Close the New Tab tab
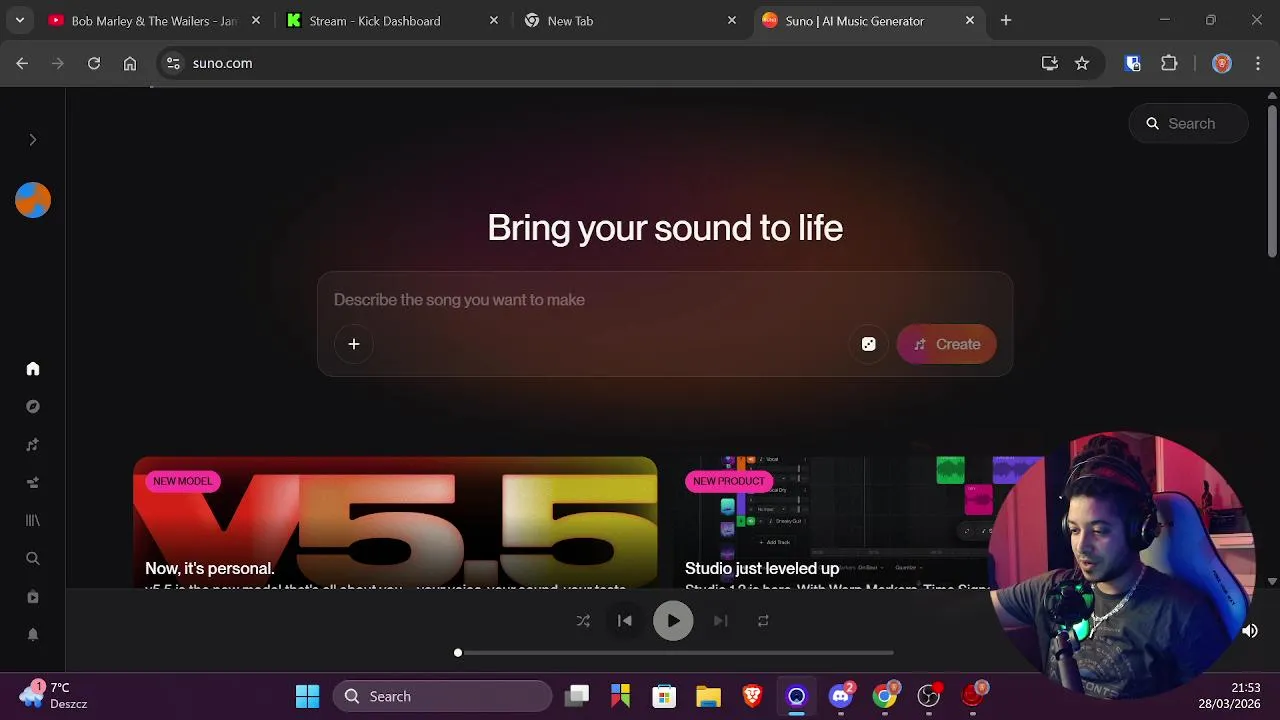 (x=732, y=20)
